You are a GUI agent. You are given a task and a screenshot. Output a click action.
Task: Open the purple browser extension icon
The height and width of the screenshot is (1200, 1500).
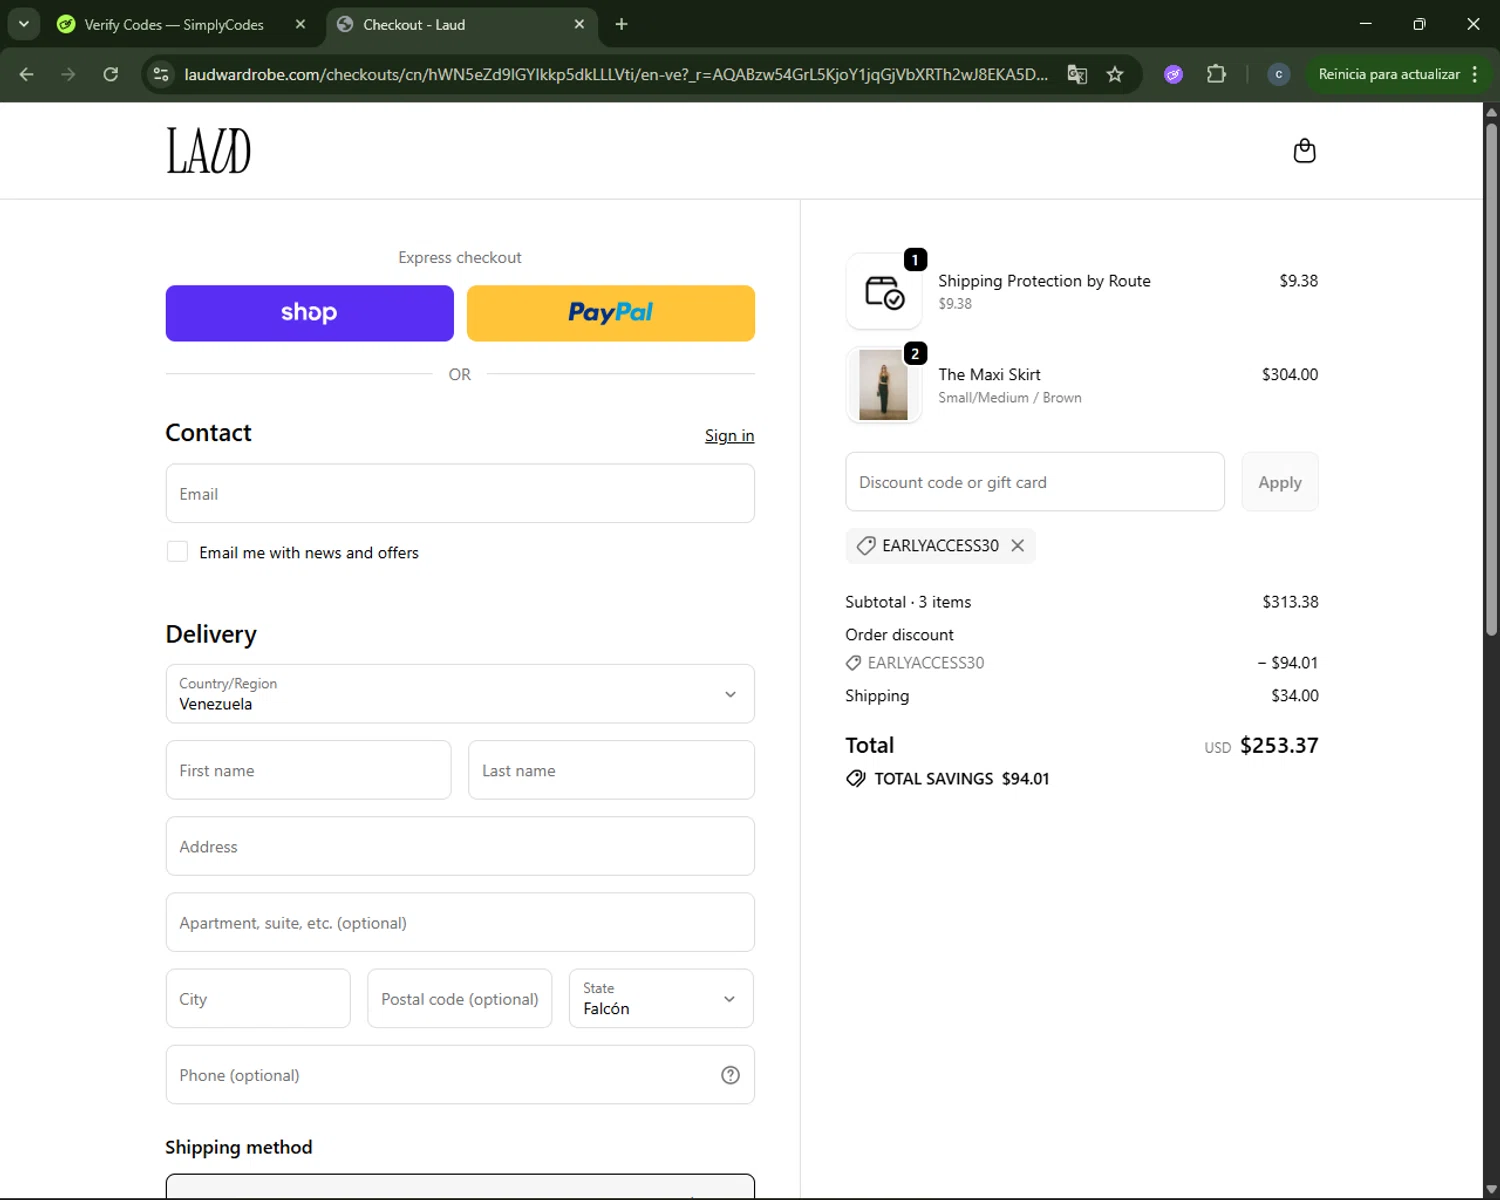tap(1174, 74)
